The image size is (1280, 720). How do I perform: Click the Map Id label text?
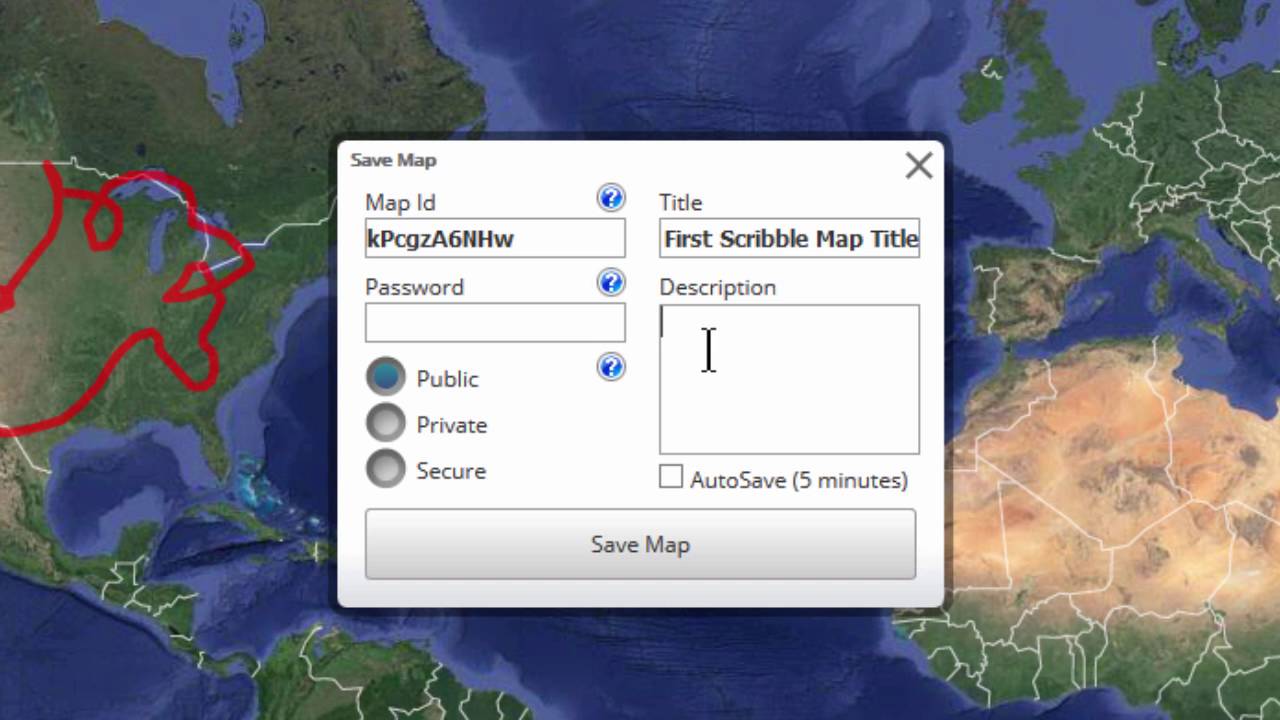[x=400, y=202]
